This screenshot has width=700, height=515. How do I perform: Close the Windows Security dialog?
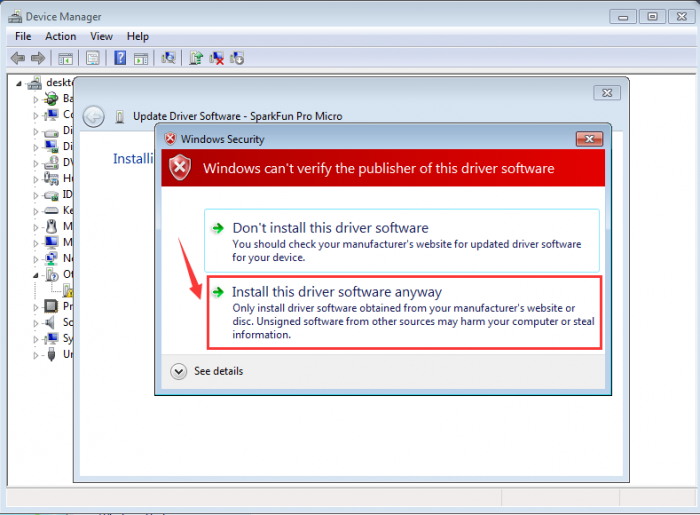[589, 139]
